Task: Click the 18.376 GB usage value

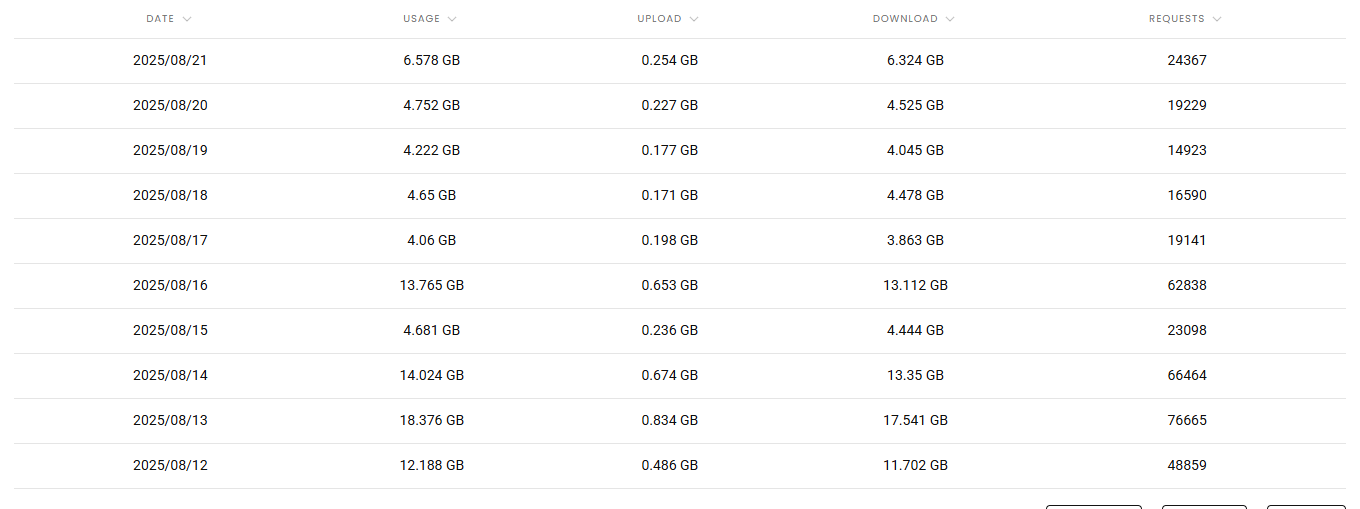Action: pyautogui.click(x=432, y=420)
